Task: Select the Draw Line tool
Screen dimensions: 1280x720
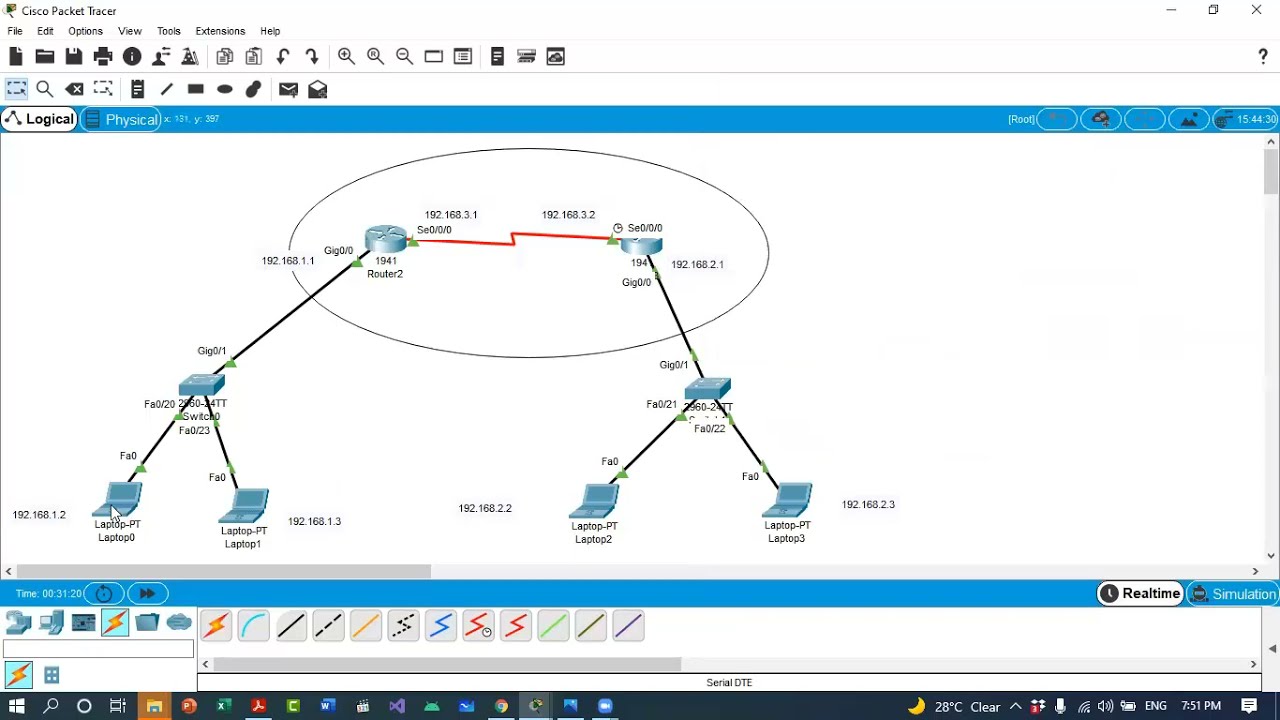Action: click(167, 89)
